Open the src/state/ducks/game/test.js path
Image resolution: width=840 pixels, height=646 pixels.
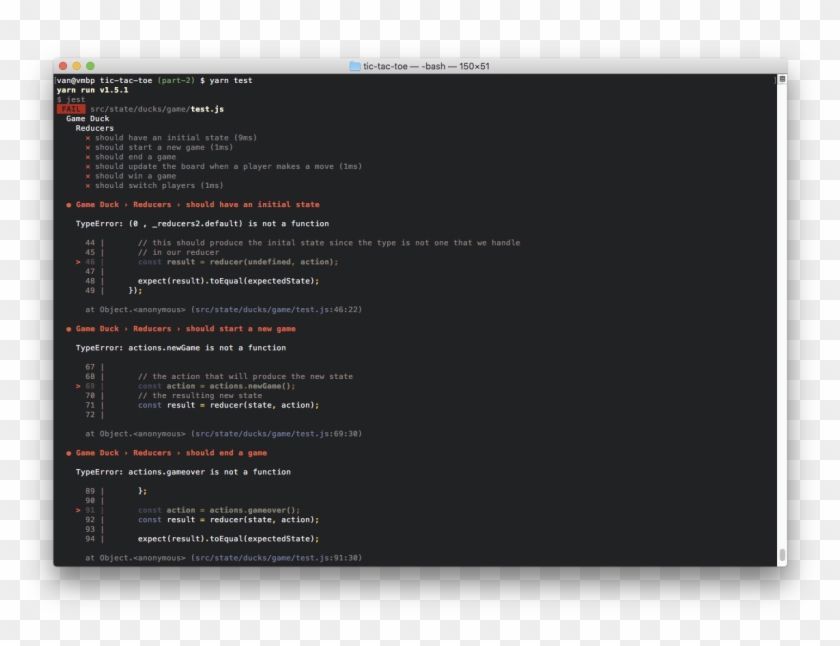160,109
